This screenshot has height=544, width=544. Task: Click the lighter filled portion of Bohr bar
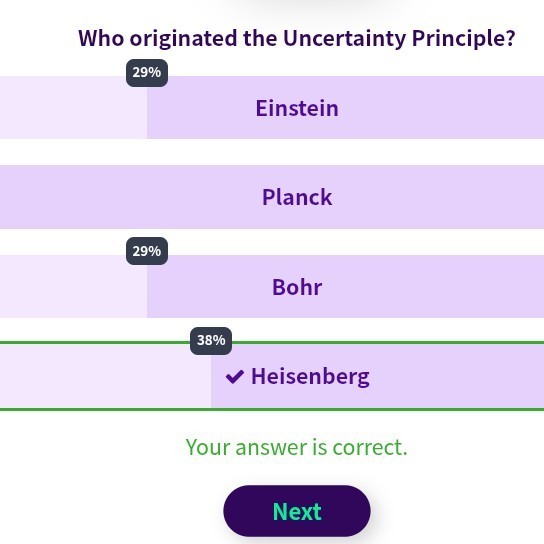[x=73, y=287]
